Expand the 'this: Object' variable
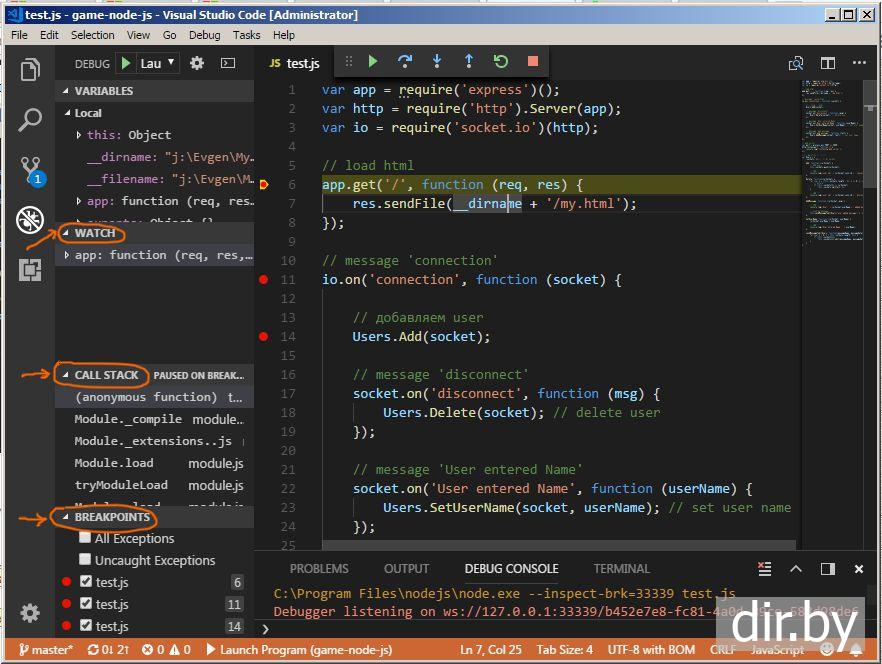 (80, 135)
